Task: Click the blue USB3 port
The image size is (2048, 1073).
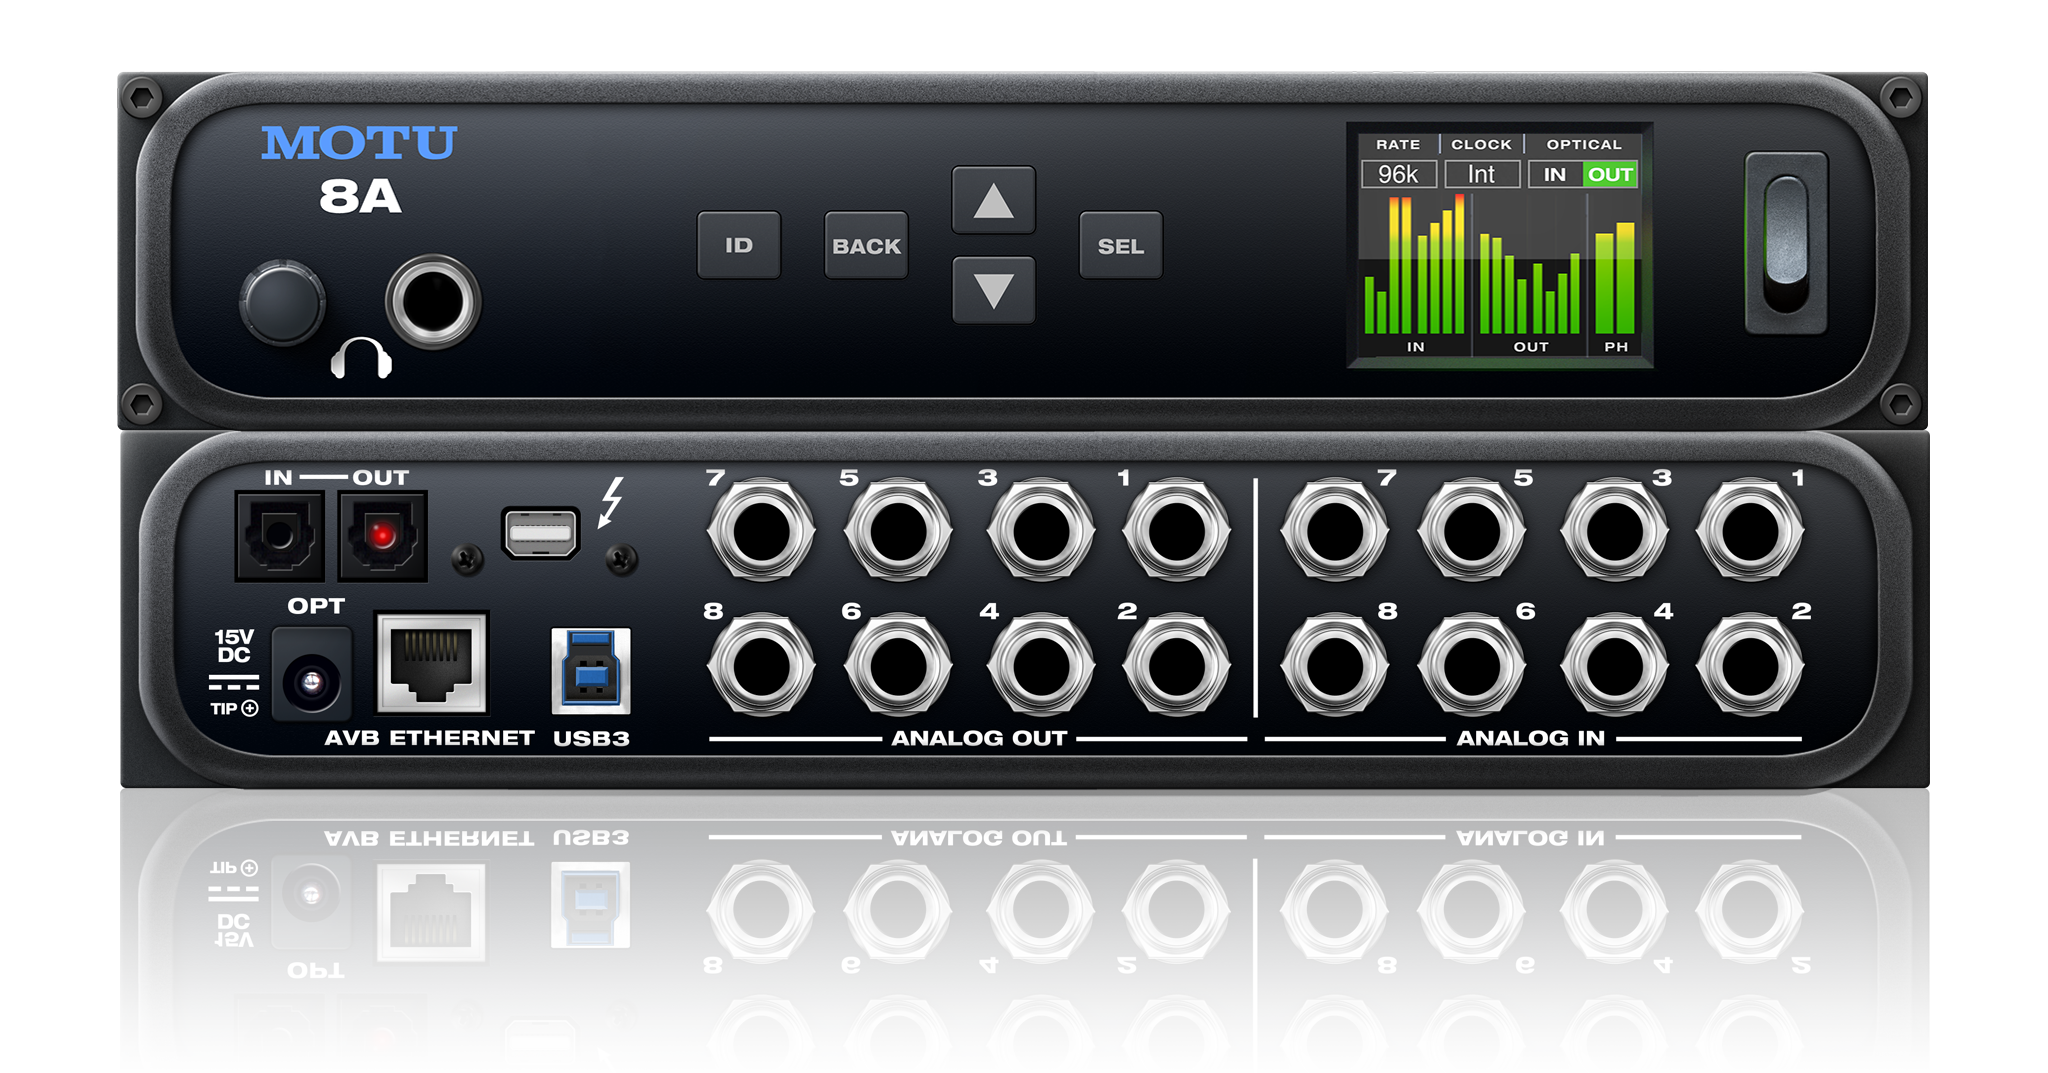Action: click(x=591, y=670)
